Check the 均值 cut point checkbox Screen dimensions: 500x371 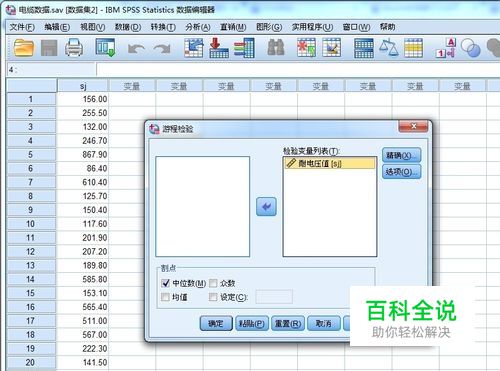click(165, 297)
